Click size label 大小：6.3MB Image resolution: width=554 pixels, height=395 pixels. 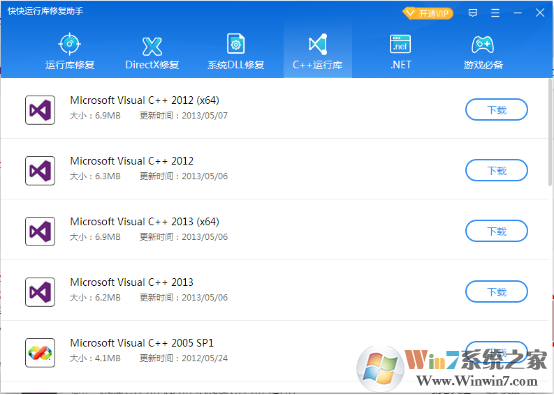click(95, 176)
